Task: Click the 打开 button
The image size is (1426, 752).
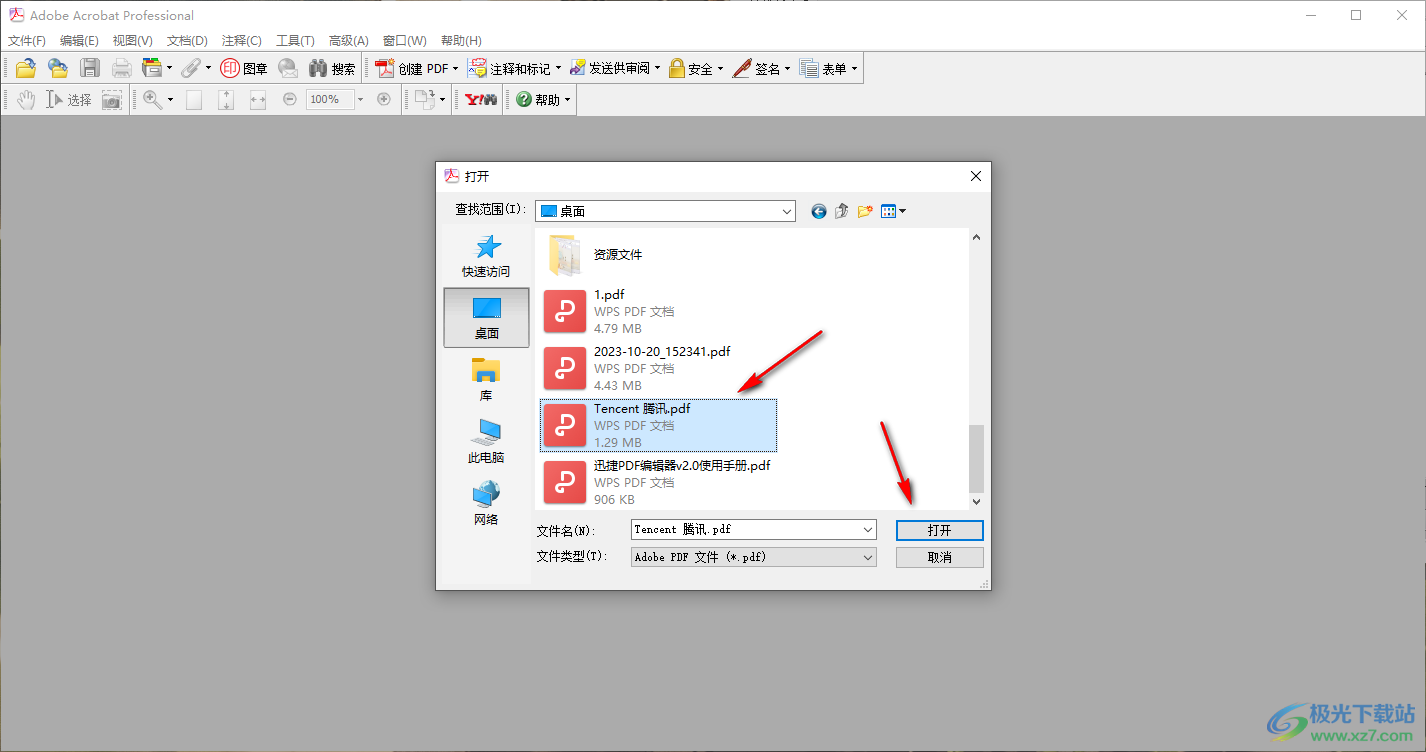Action: 940,530
